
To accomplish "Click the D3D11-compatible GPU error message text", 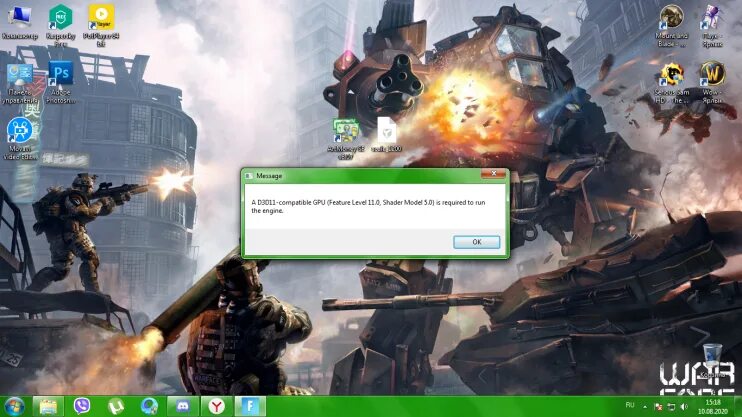I will pos(368,206).
